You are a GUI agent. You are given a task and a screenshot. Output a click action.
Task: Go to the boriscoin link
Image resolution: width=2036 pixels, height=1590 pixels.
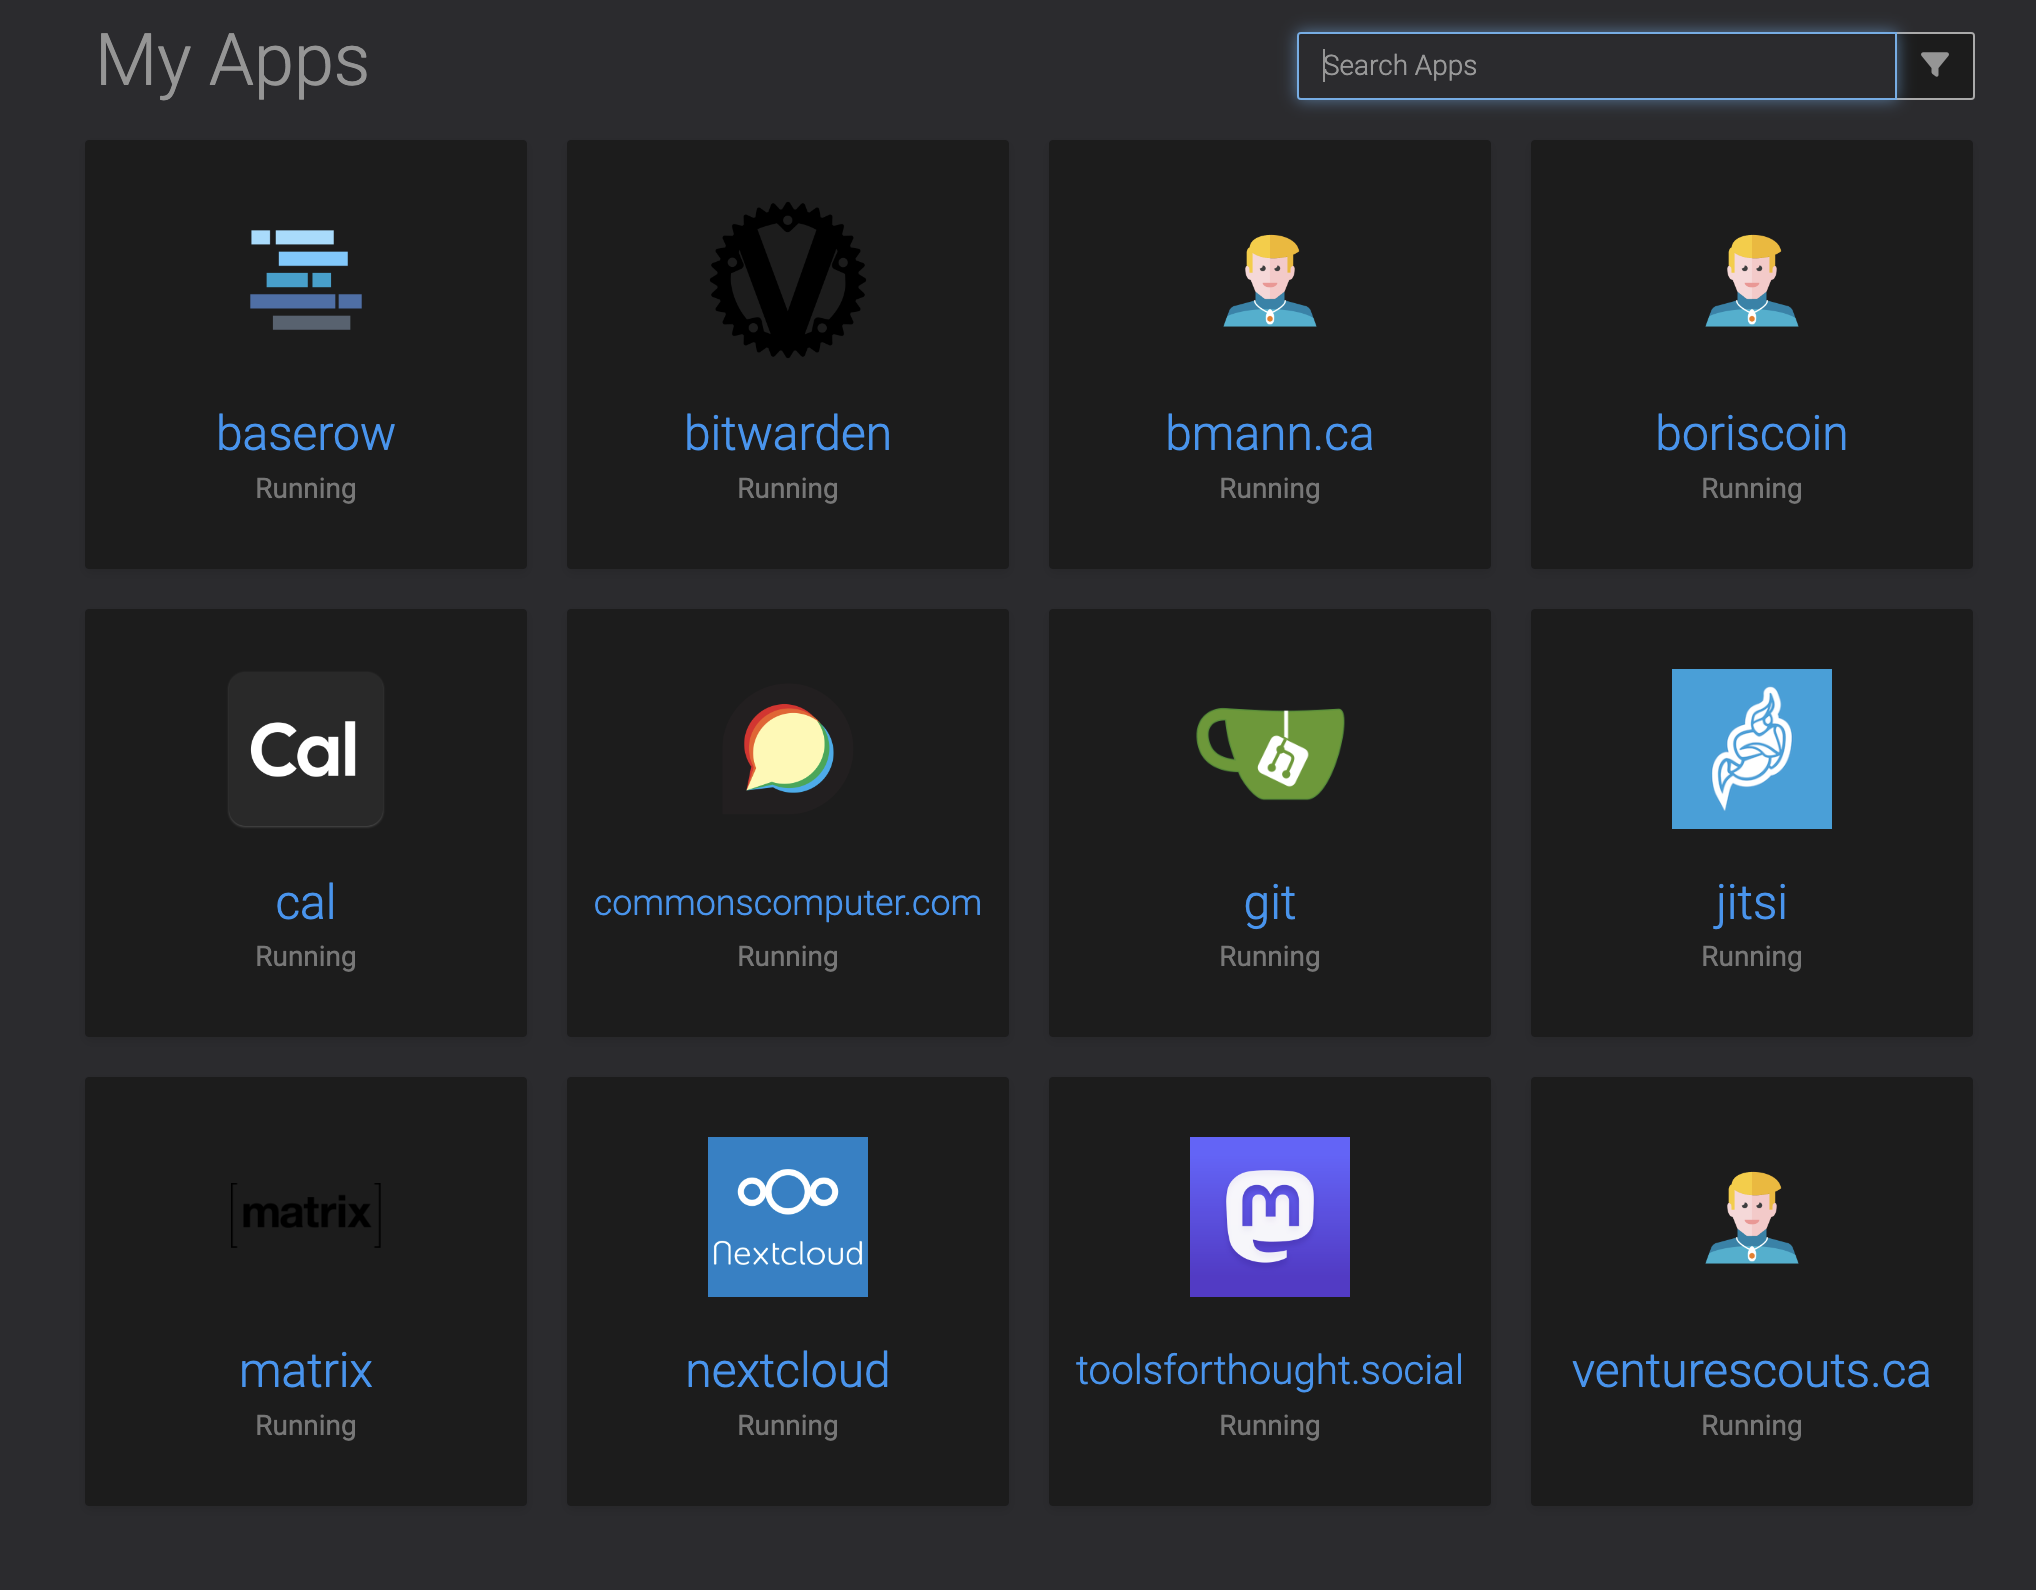click(x=1752, y=433)
